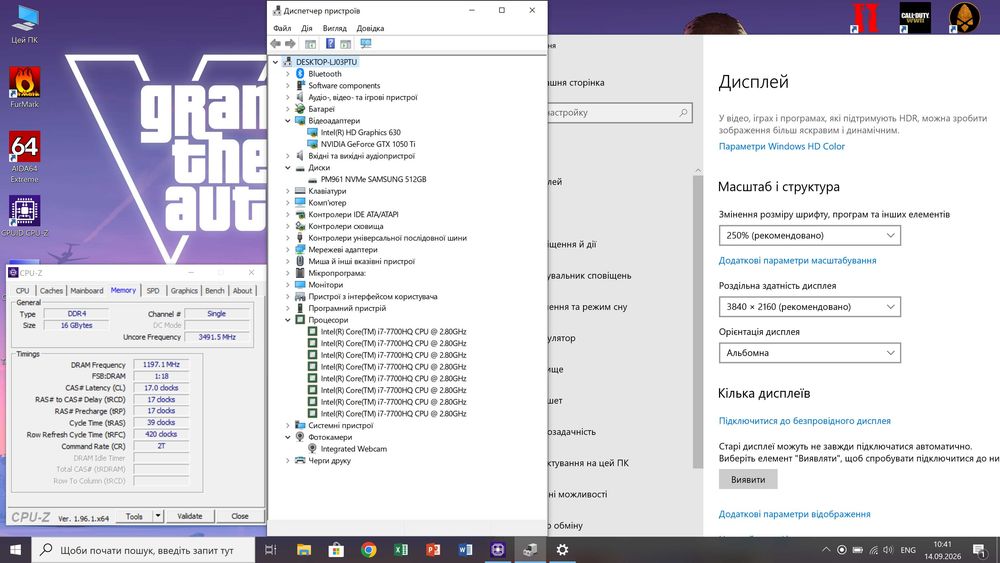1000x563 pixels.
Task: Click Scan for hardware changes monitor icon
Action: (x=365, y=43)
